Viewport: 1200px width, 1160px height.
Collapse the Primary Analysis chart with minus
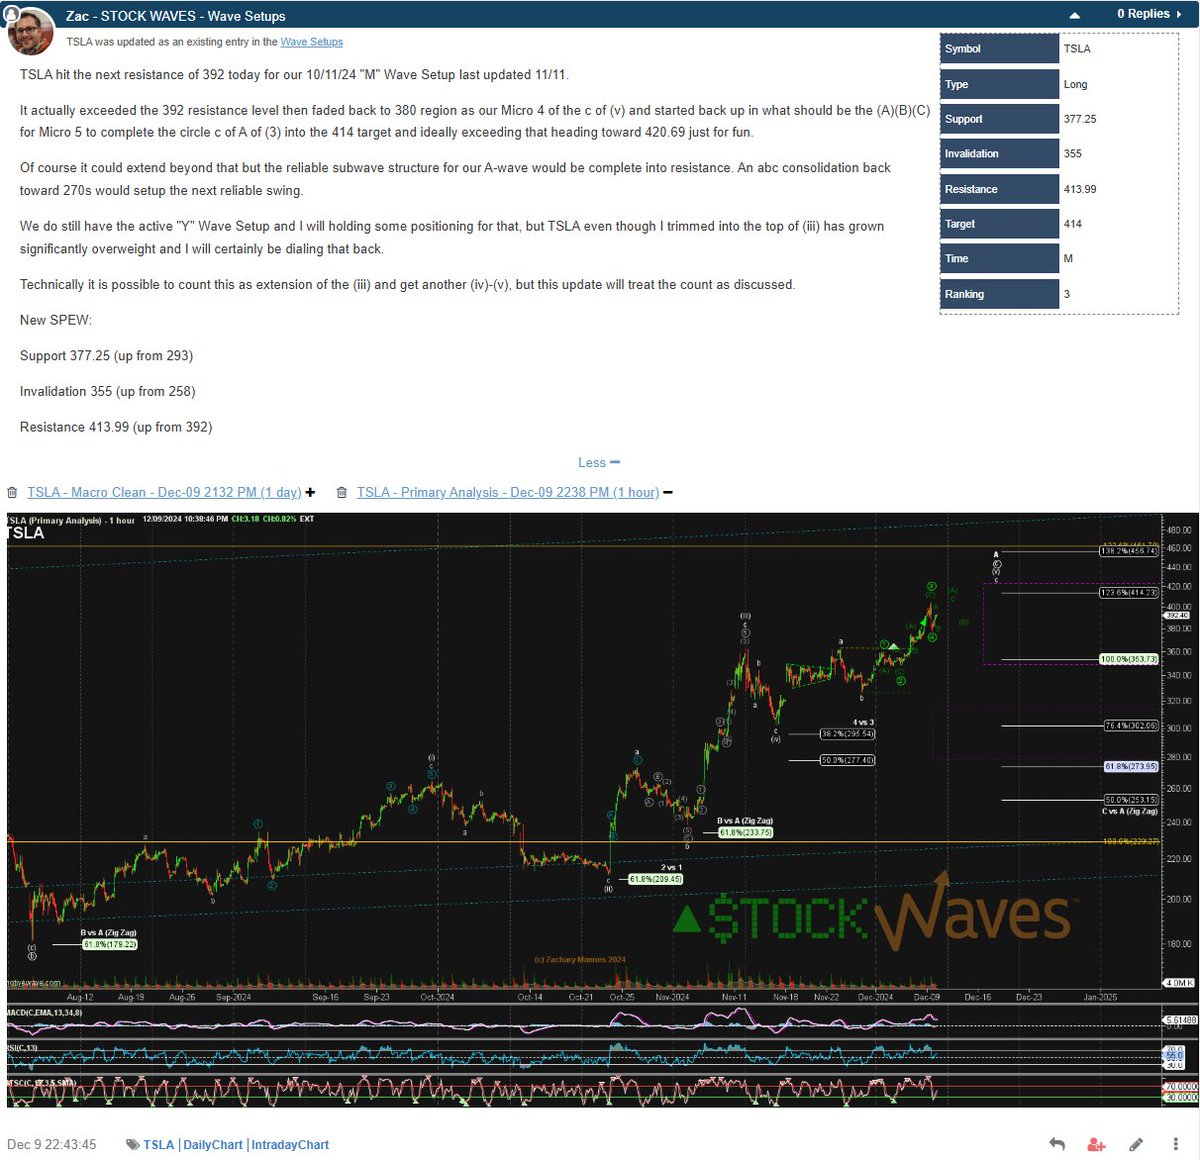(668, 492)
